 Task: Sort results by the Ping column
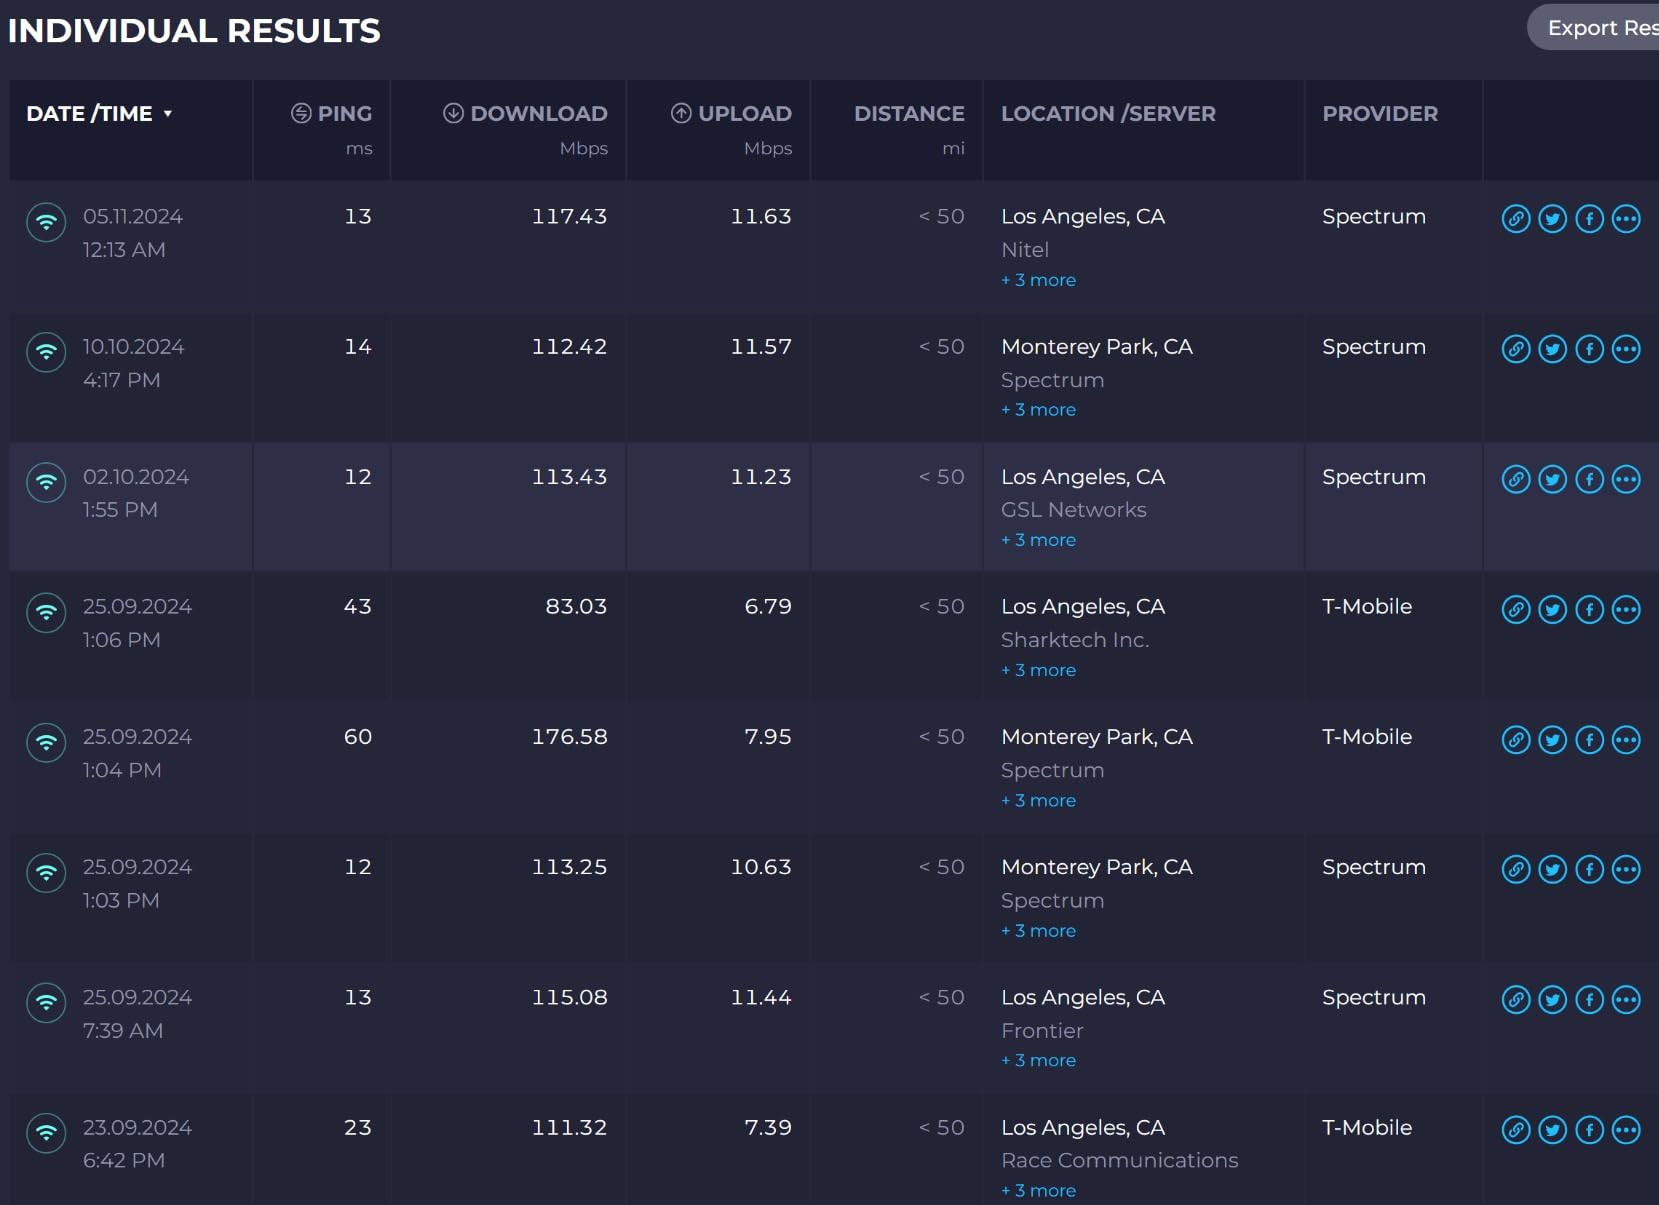pos(332,114)
